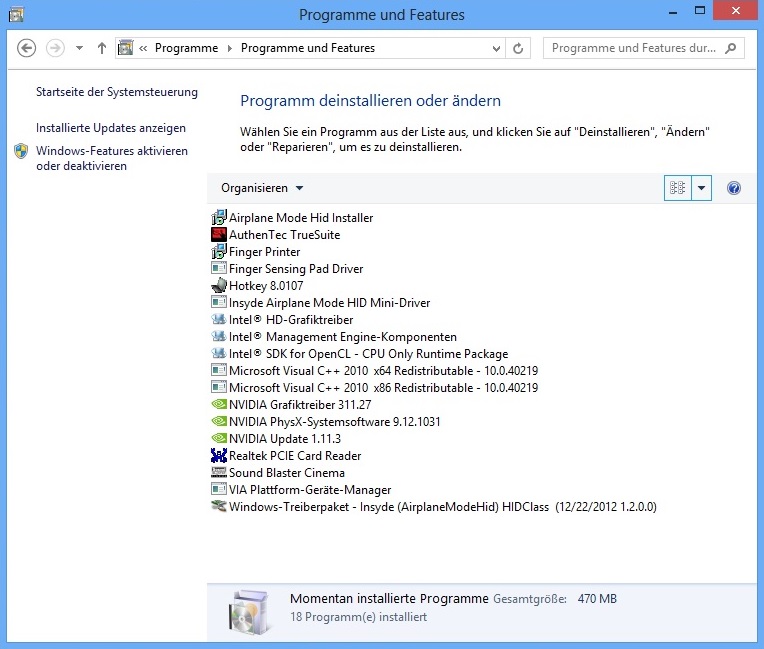Open Installierte Updates anzeigen link
The width and height of the screenshot is (764, 649).
(111, 128)
